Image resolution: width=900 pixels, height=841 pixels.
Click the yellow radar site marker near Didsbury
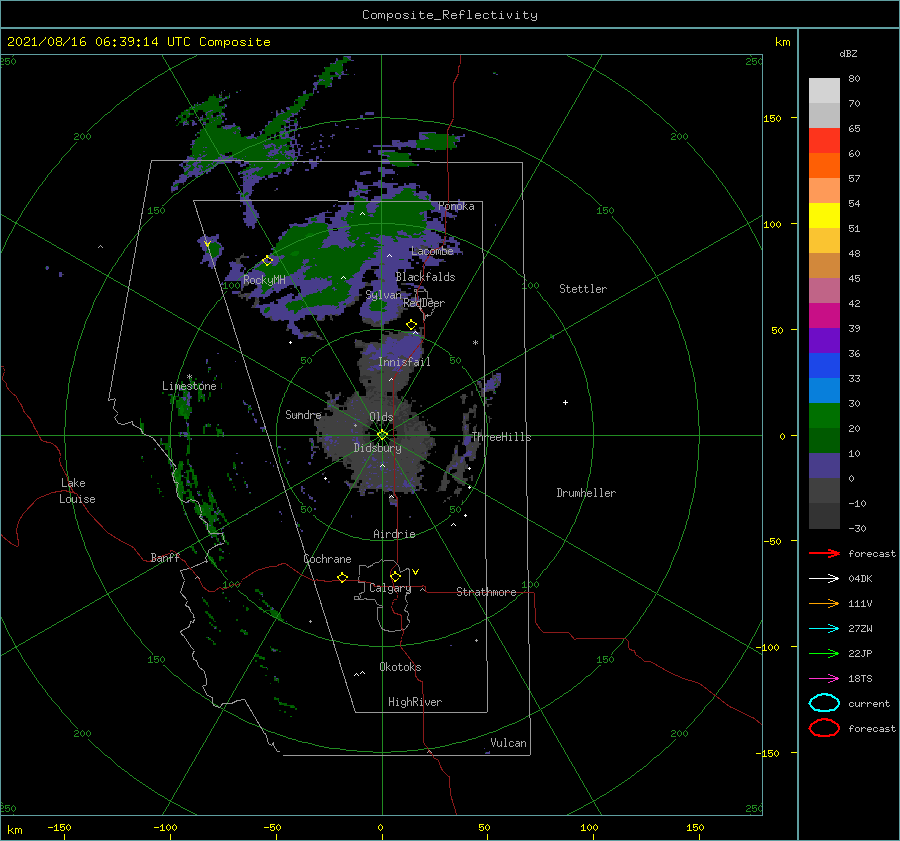pyautogui.click(x=382, y=435)
